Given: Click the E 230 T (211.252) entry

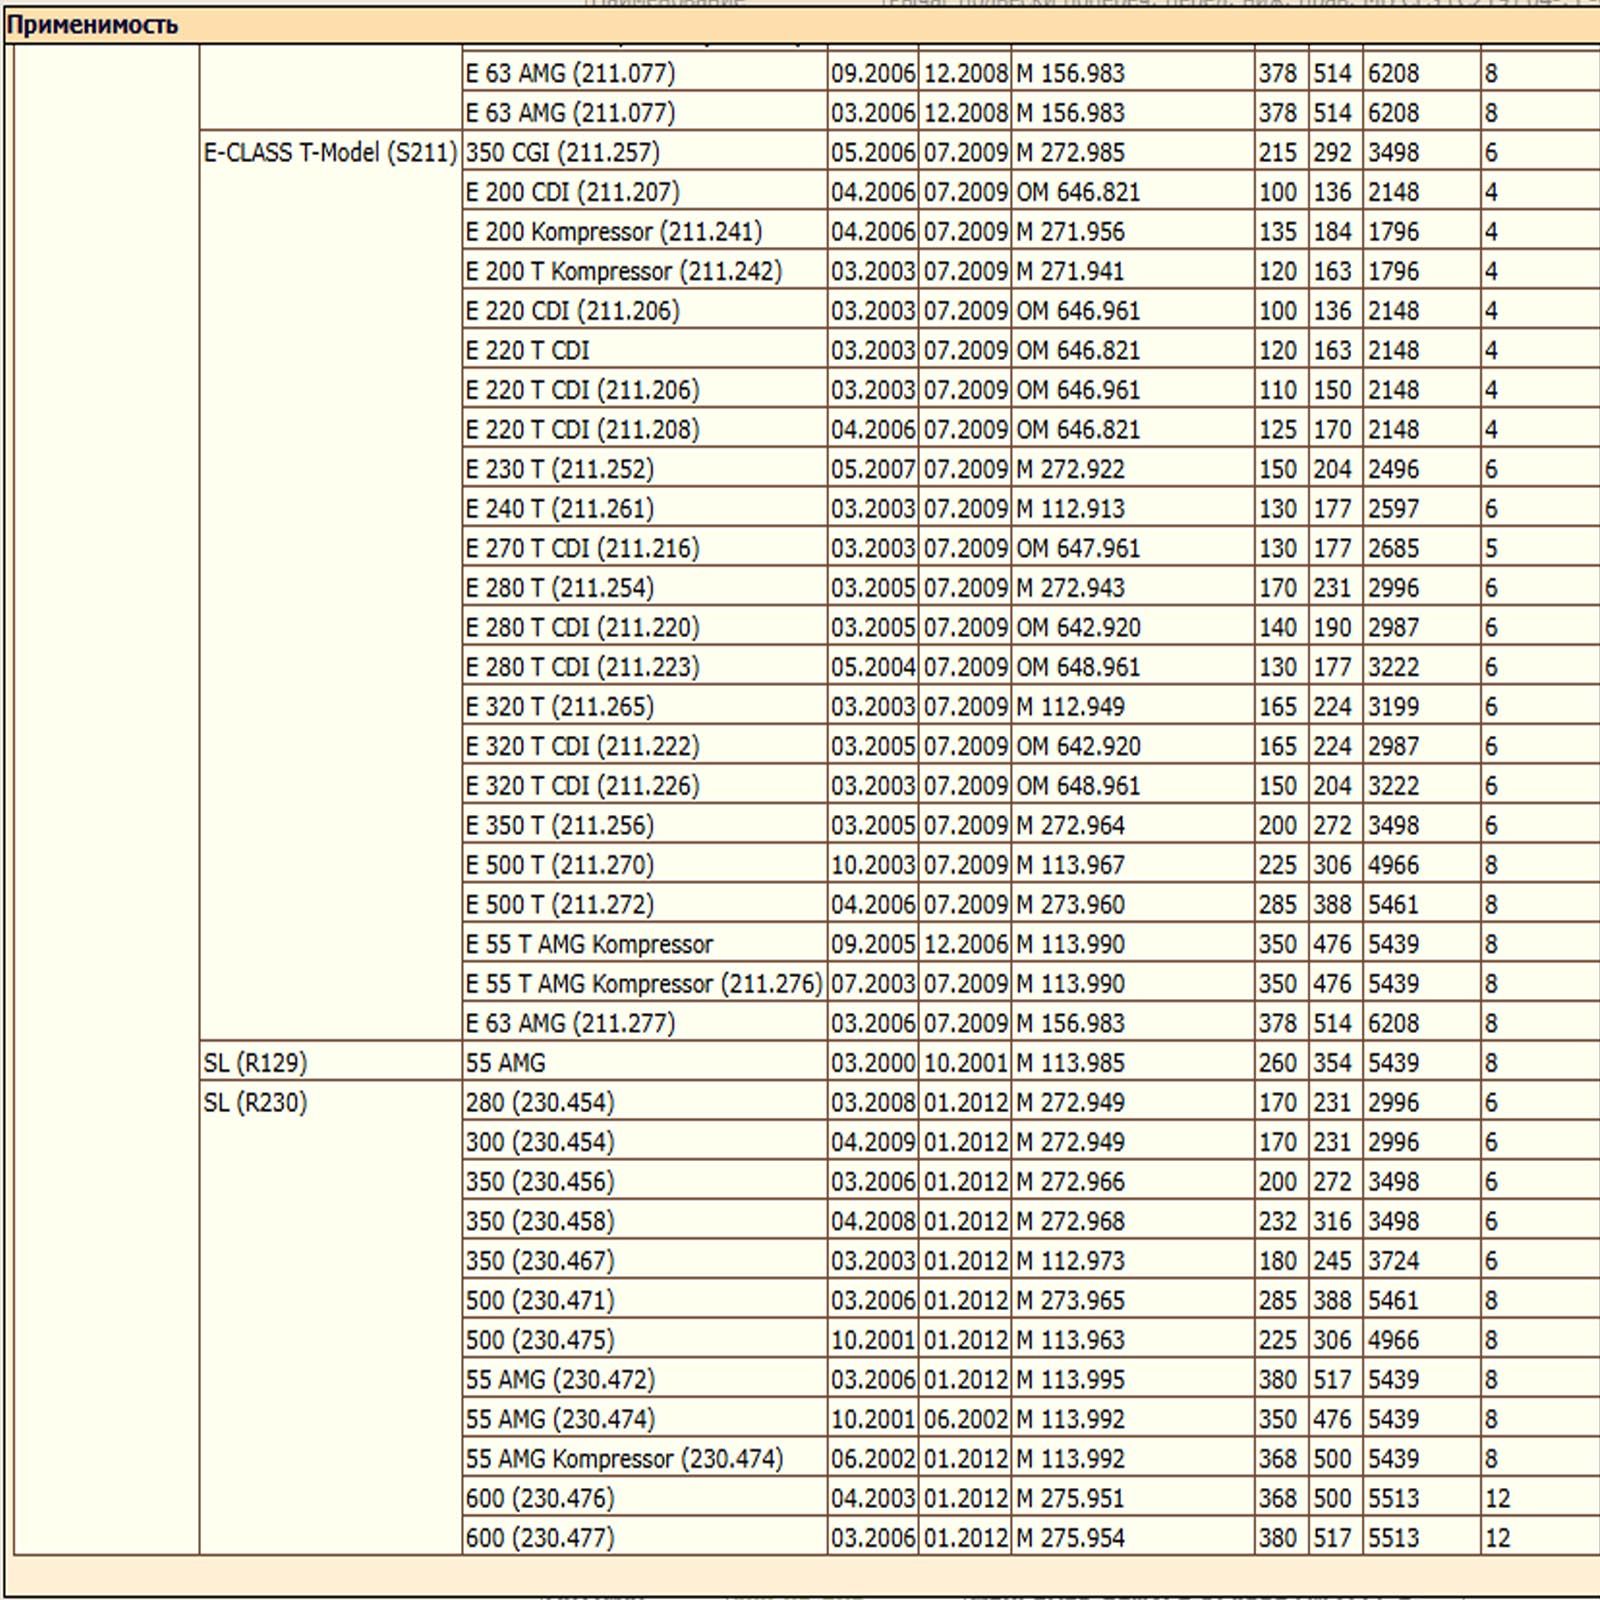Looking at the screenshot, I should coord(559,469).
